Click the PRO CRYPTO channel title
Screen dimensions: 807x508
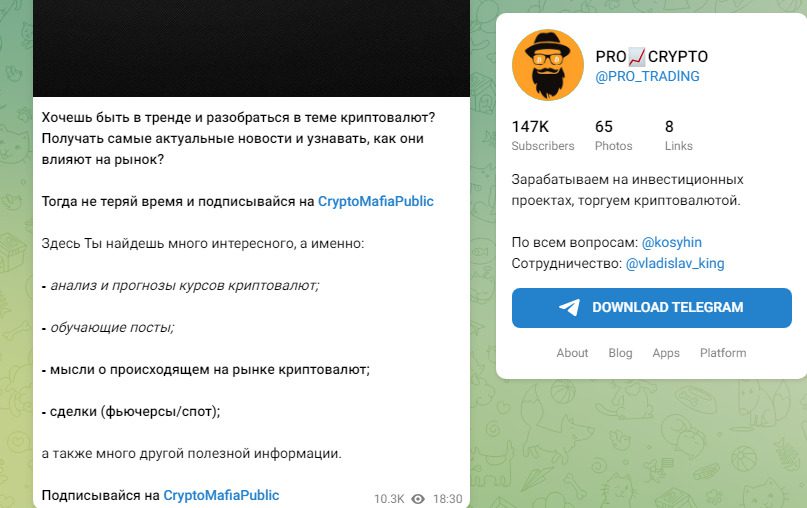pyautogui.click(x=652, y=57)
